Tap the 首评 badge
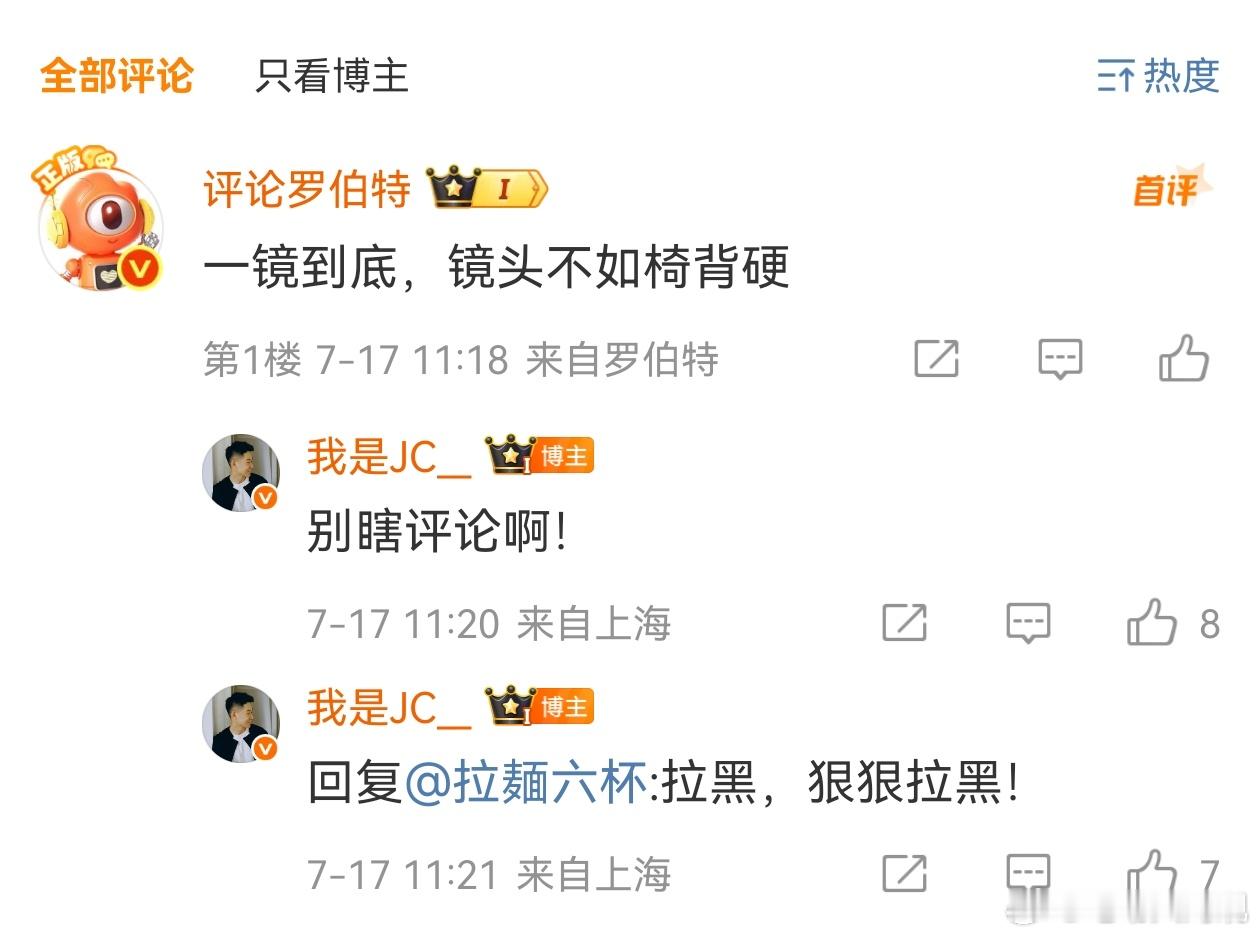Viewport: 1260px width, 938px height. coord(1172,187)
